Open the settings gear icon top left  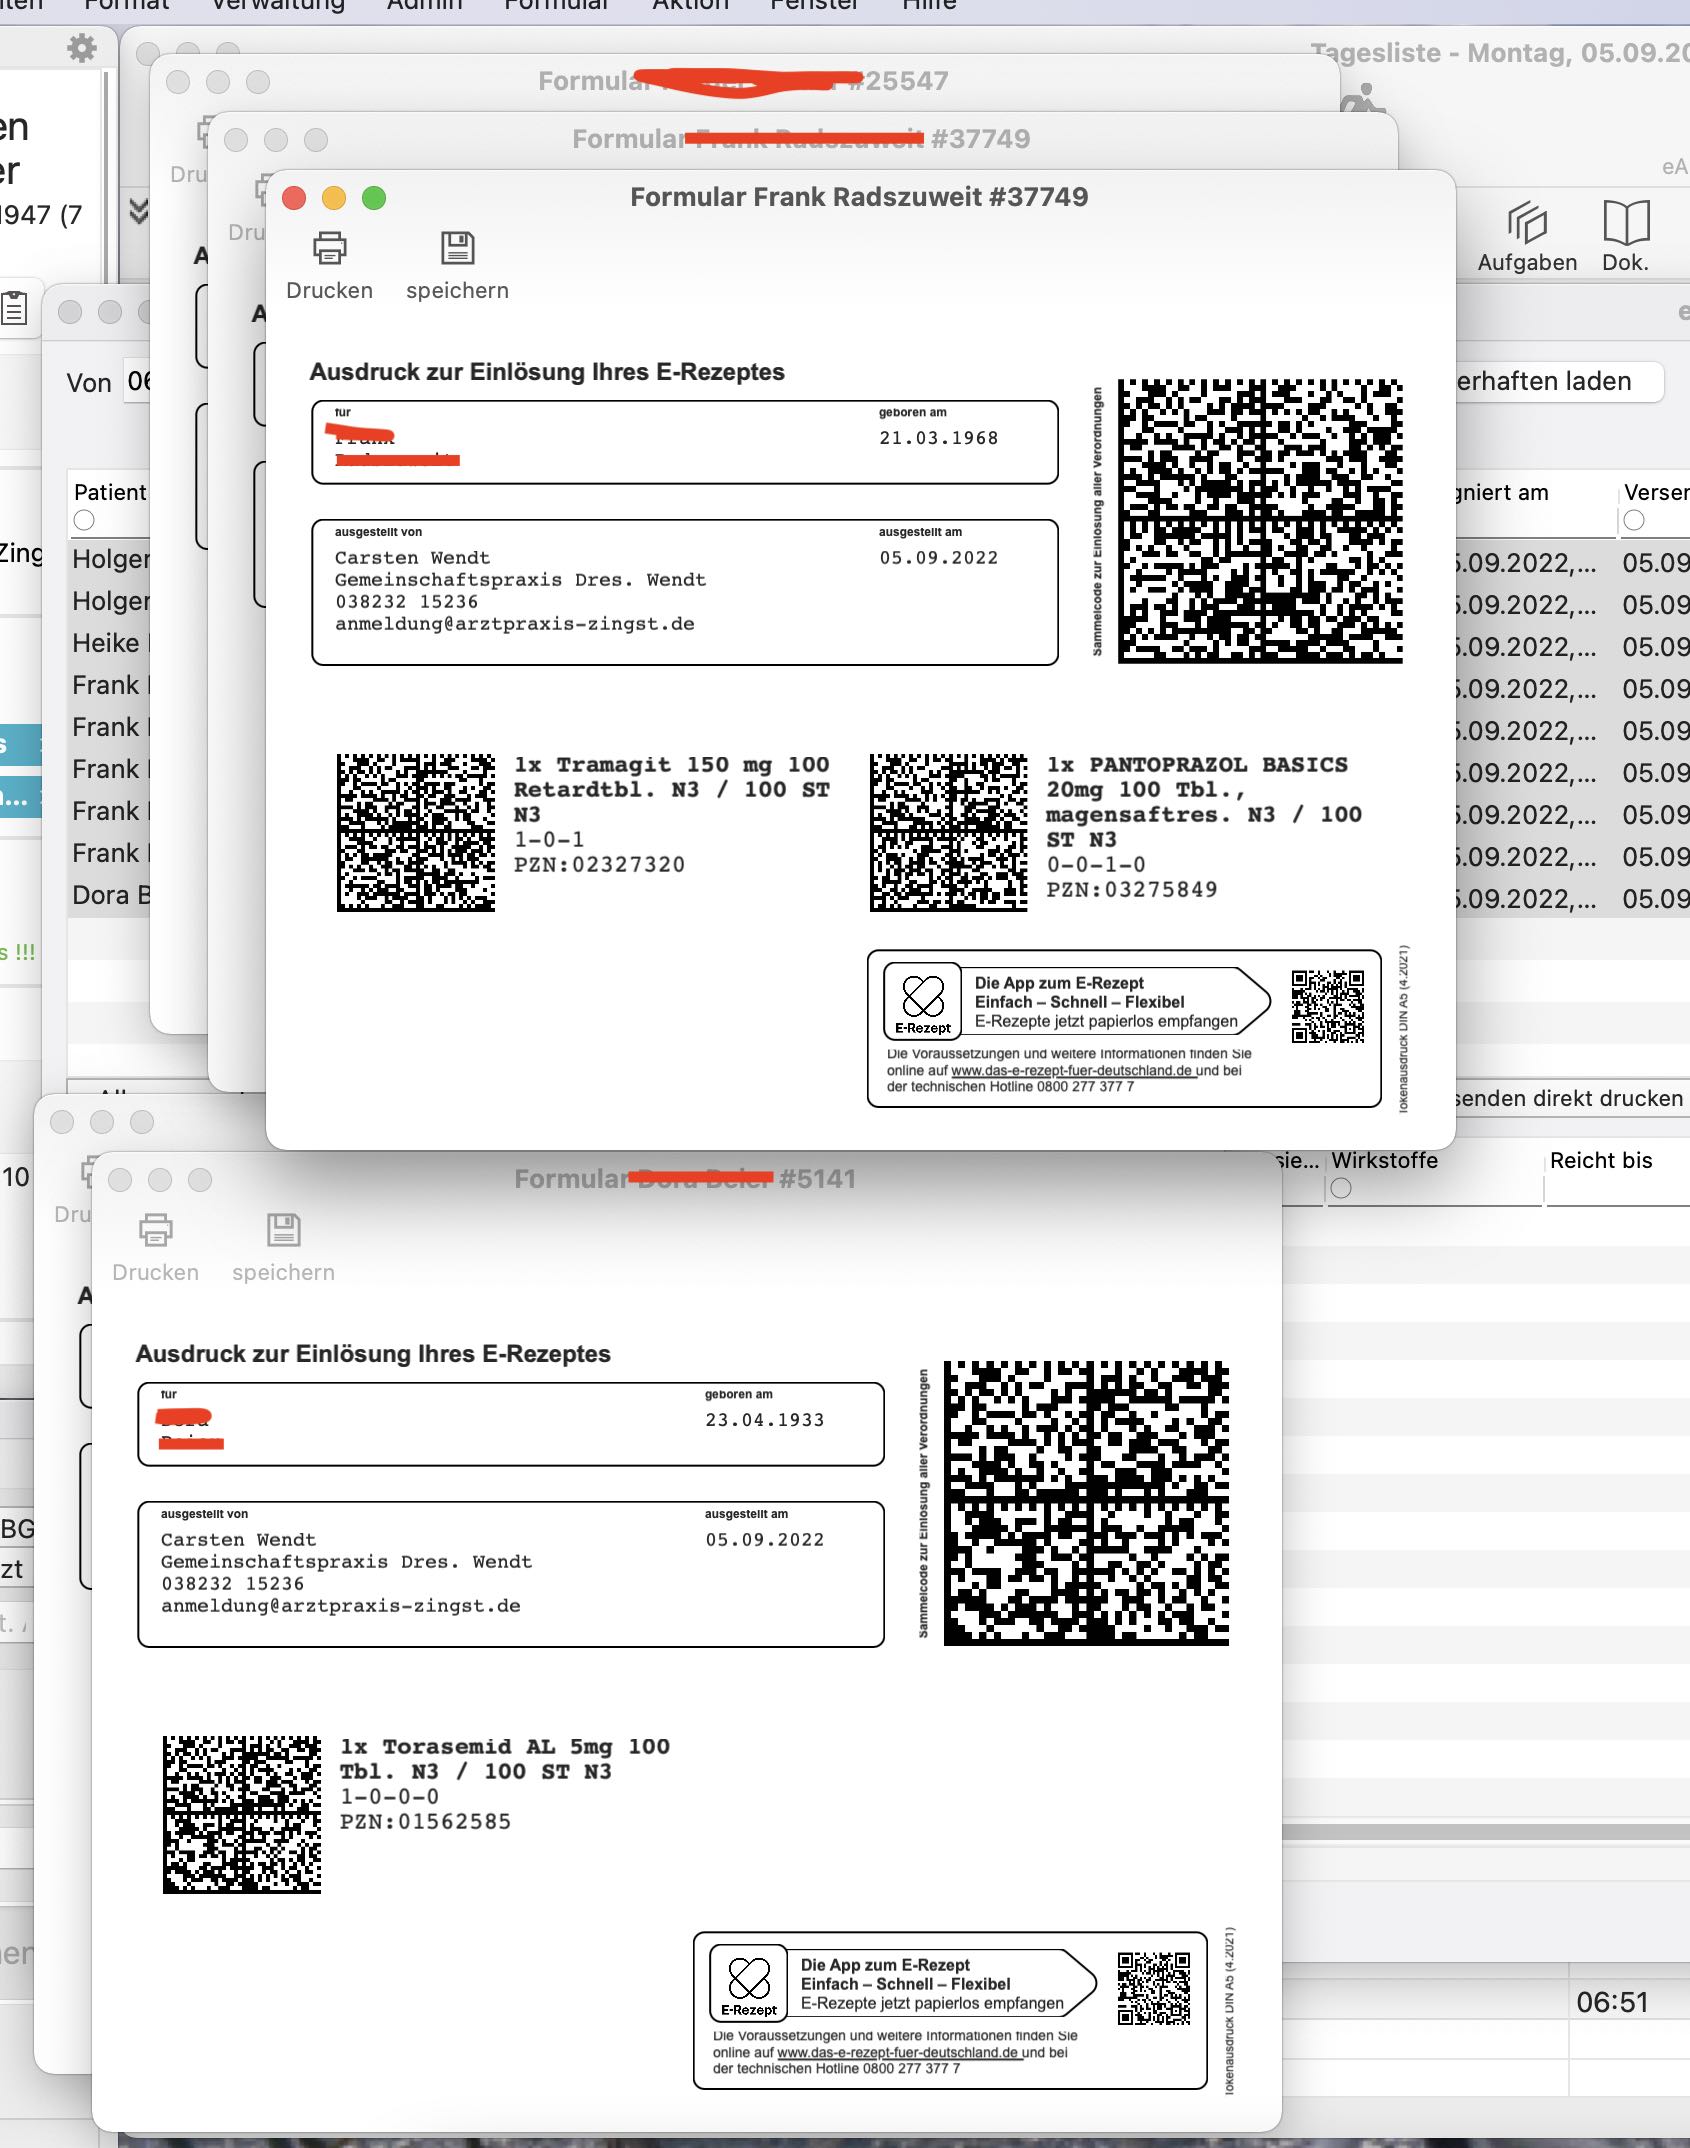pos(81,48)
